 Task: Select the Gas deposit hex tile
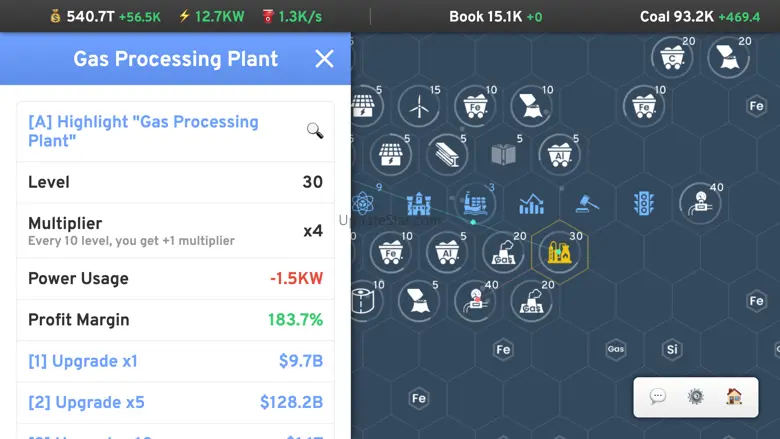[x=615, y=350]
